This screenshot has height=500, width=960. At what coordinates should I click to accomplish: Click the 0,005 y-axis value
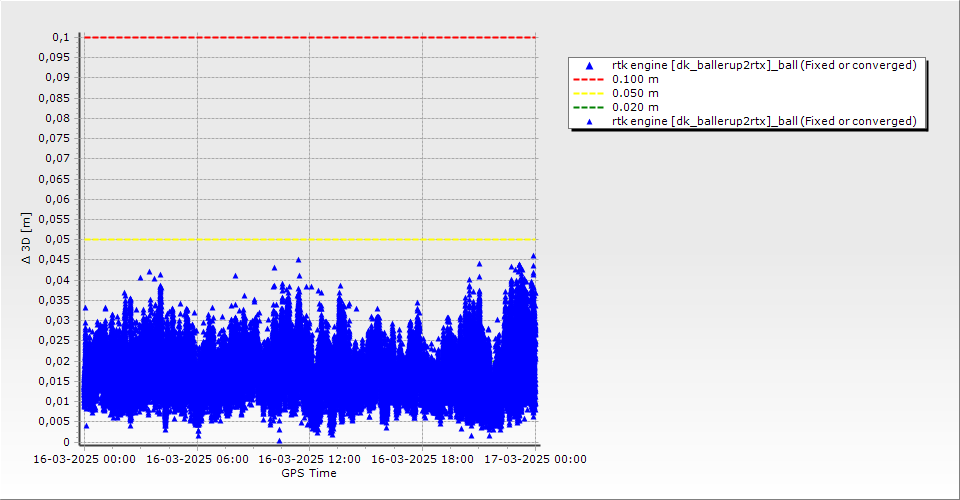tap(54, 422)
